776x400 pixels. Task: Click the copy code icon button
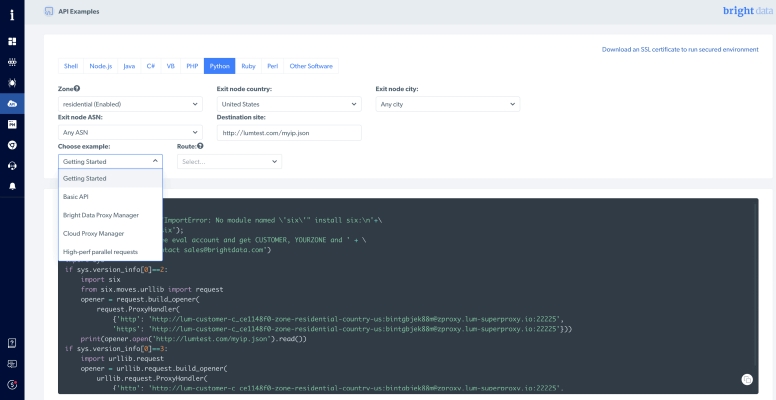tap(746, 379)
